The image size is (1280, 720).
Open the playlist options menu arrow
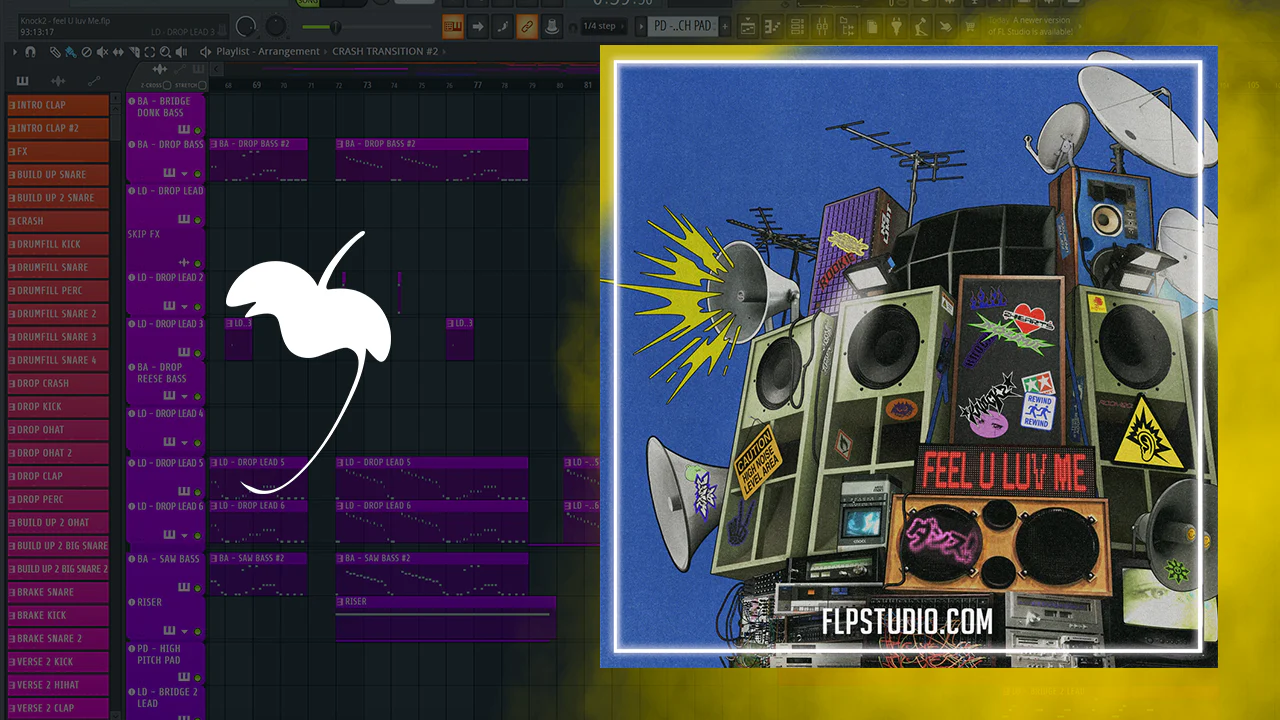click(x=16, y=51)
